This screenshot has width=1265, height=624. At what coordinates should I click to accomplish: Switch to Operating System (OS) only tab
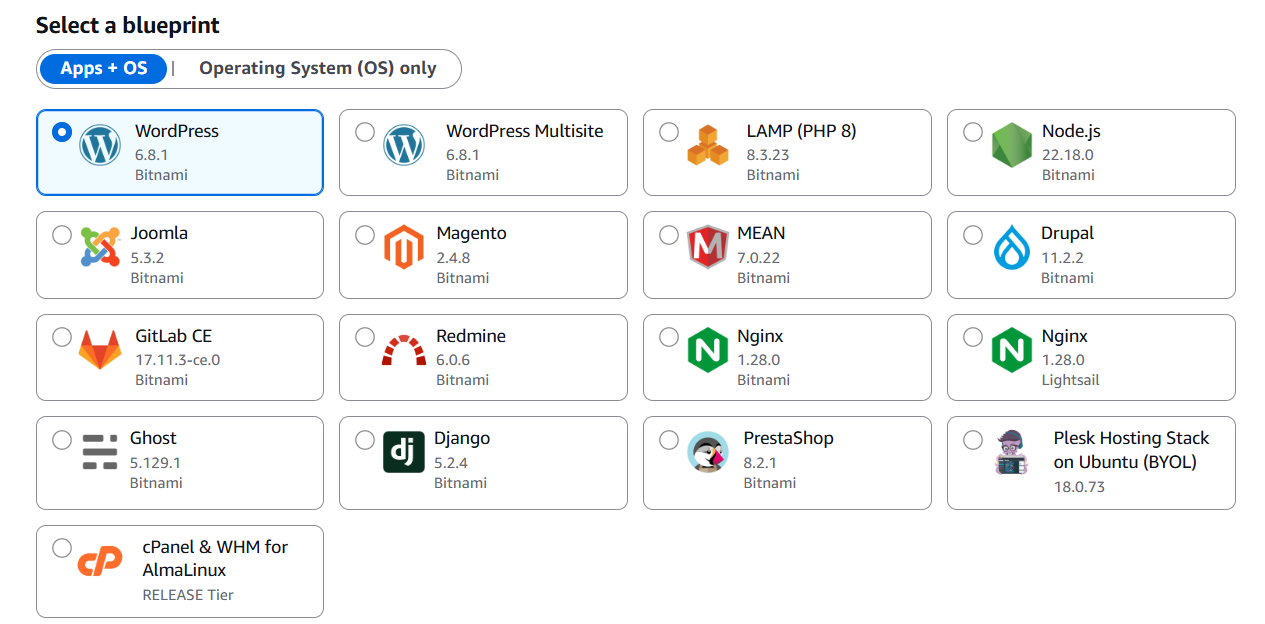click(318, 69)
